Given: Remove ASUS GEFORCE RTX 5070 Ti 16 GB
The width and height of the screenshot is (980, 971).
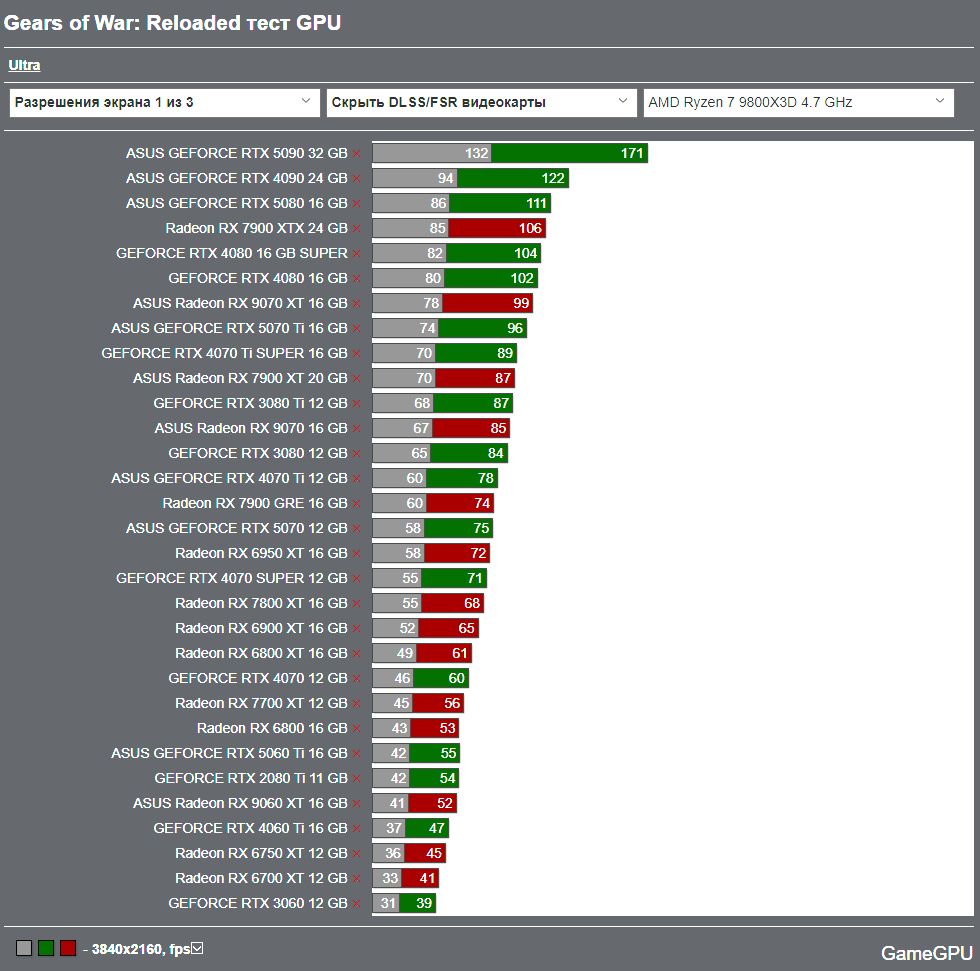Looking at the screenshot, I should [356, 329].
